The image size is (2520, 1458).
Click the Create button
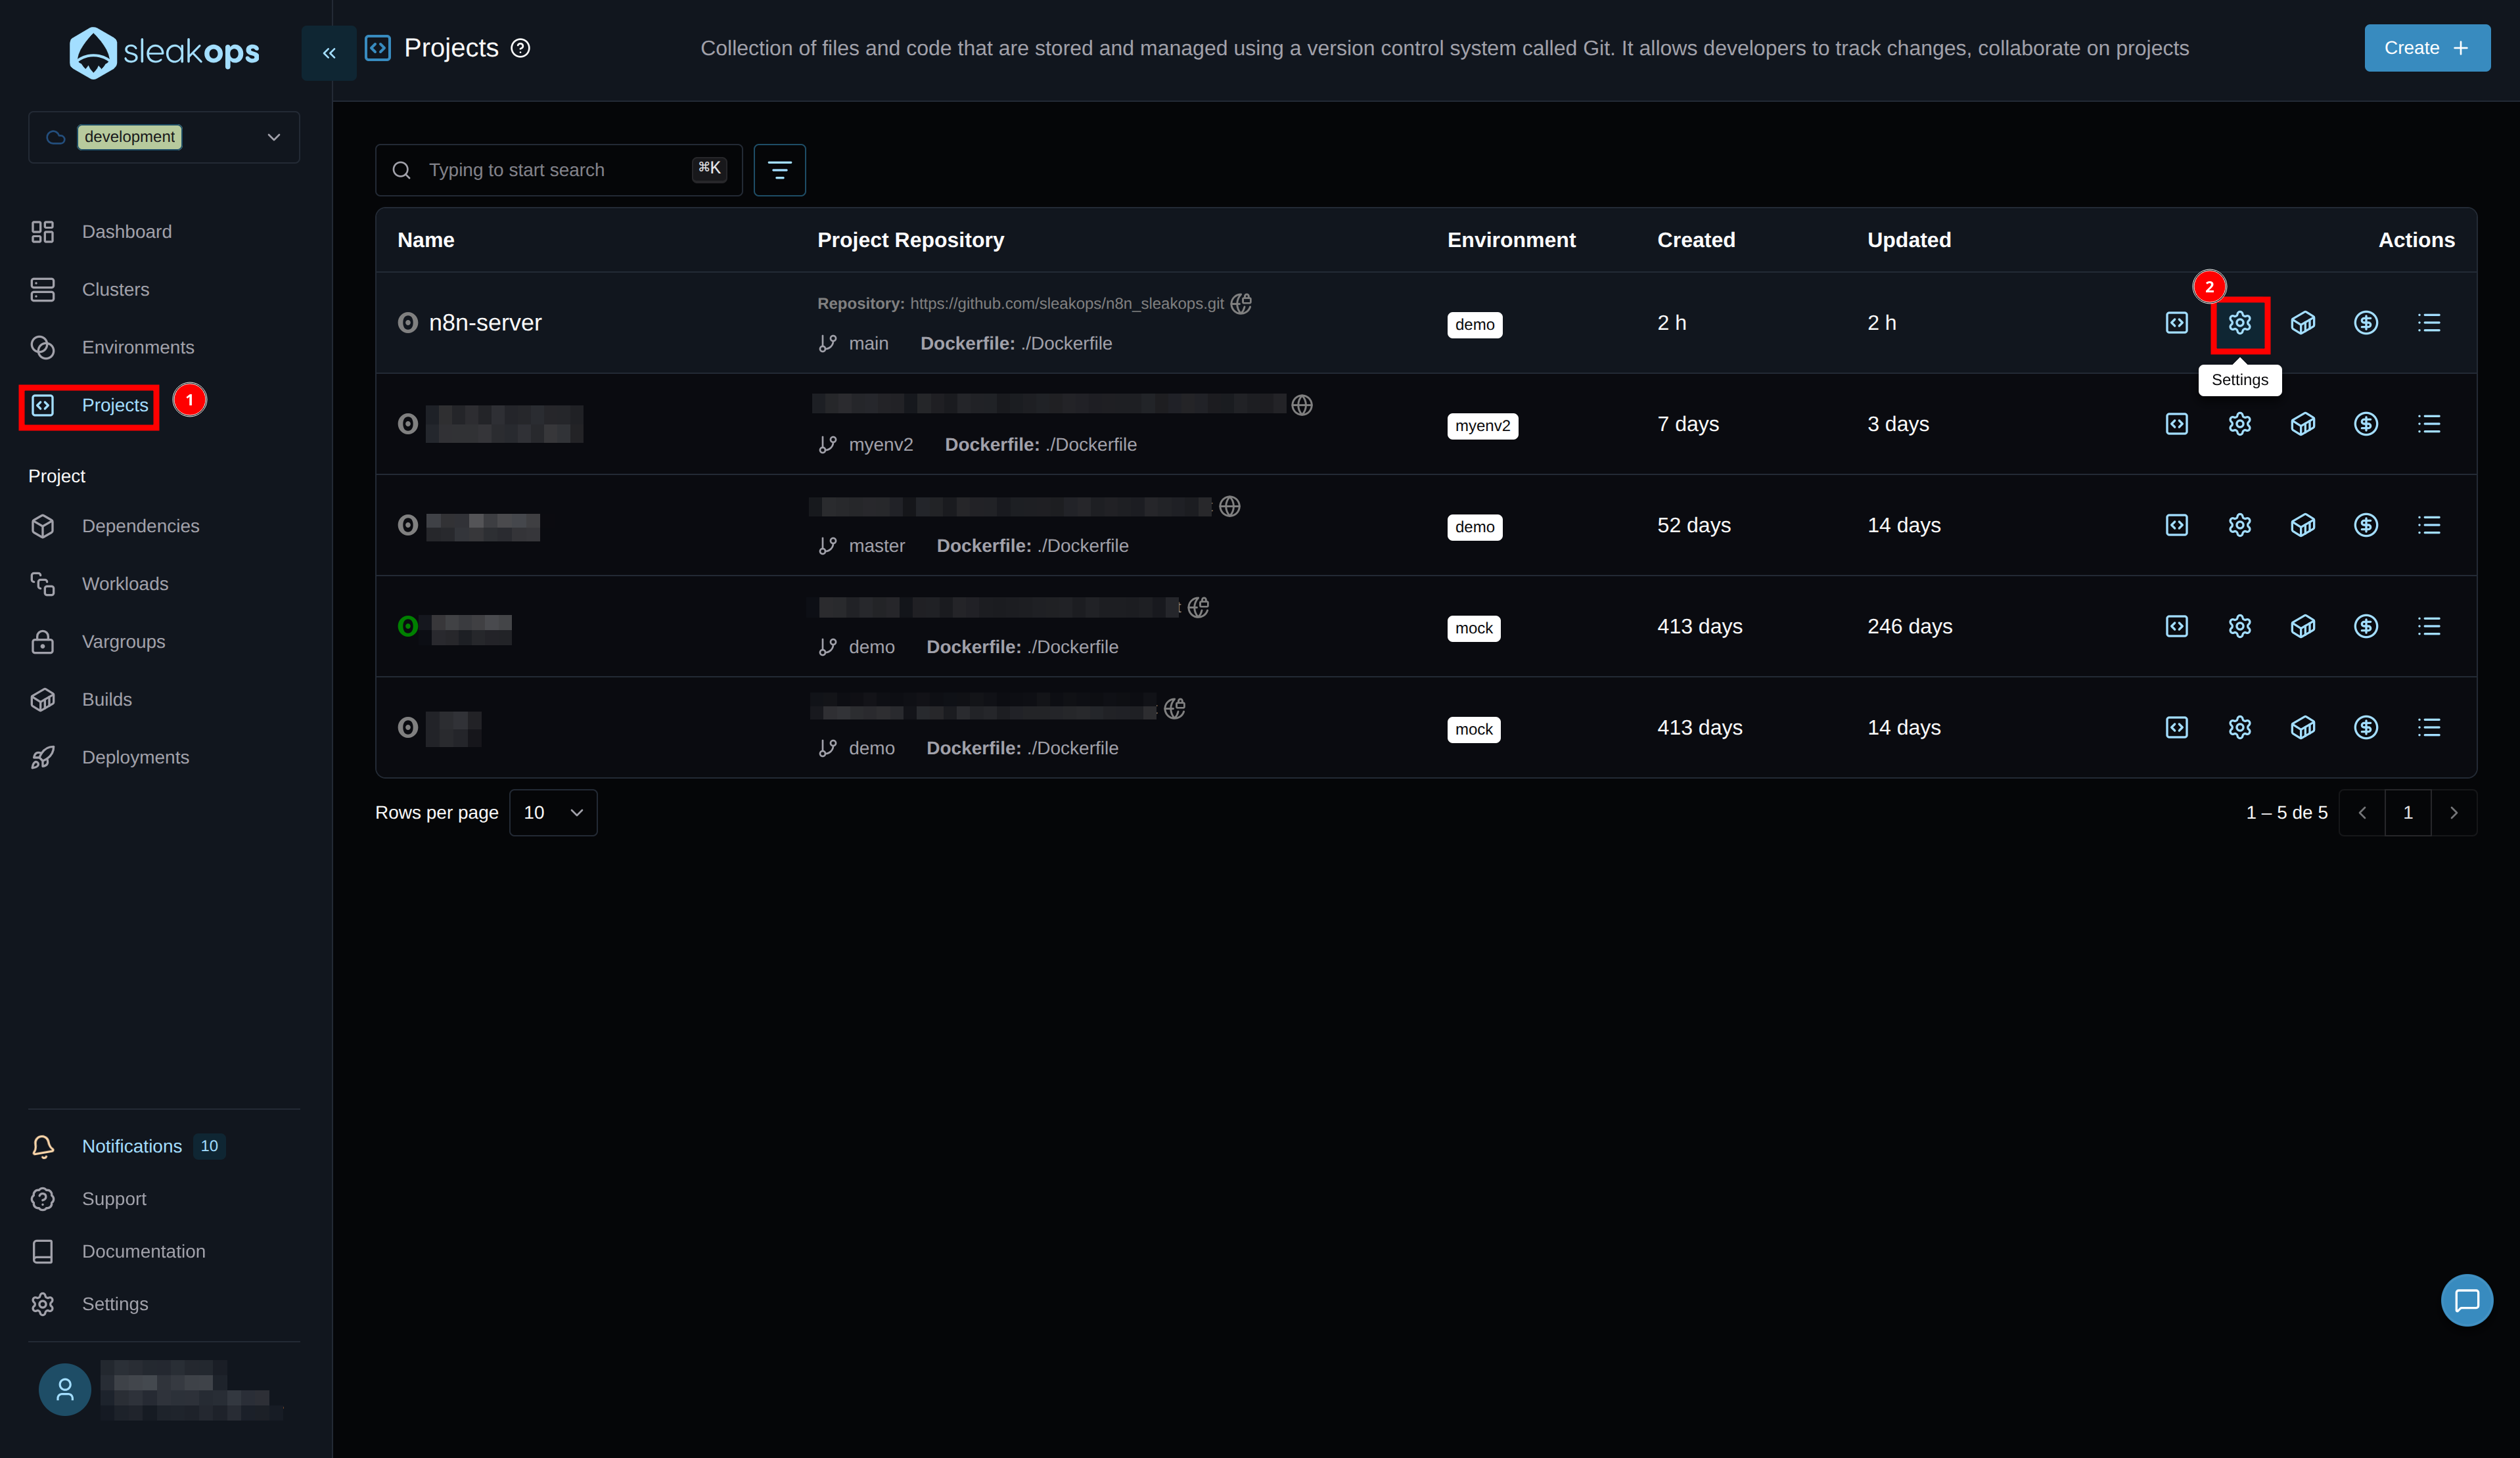(2428, 47)
